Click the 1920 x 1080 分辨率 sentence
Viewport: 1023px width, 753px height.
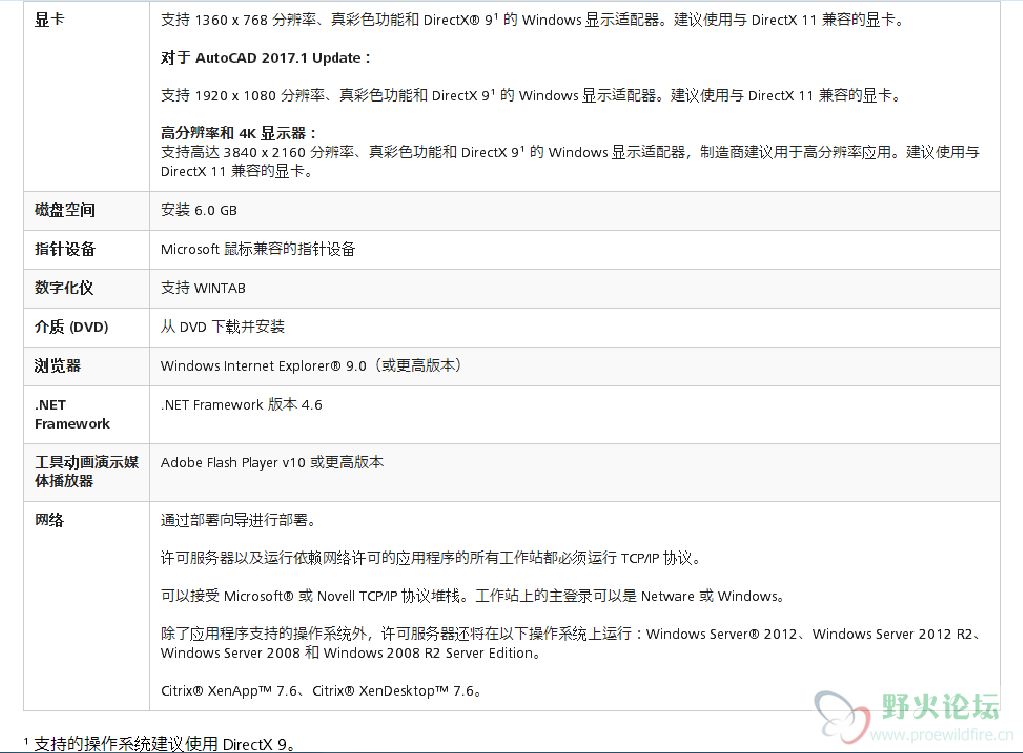coord(531,95)
